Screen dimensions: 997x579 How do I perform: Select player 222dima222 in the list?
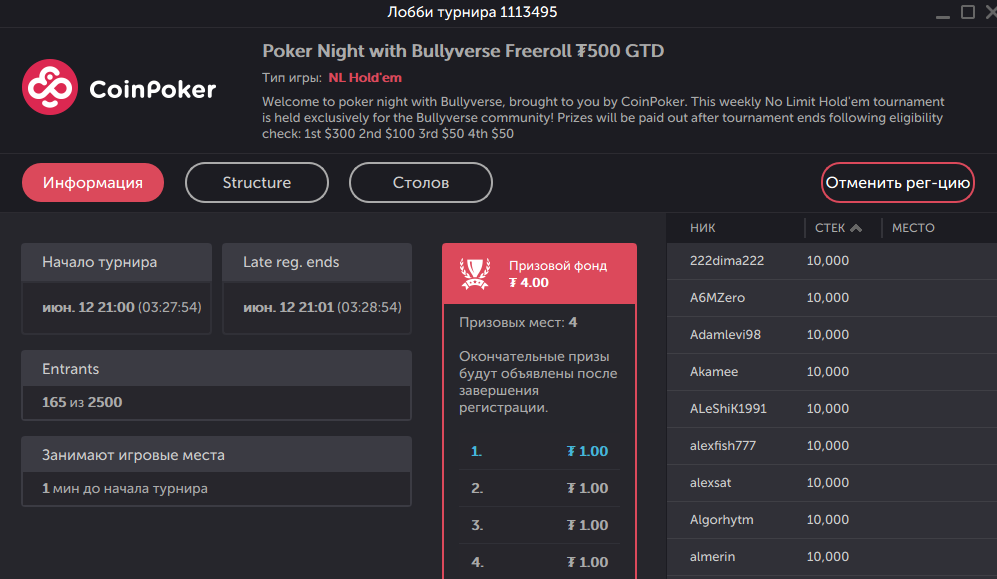[832, 261]
